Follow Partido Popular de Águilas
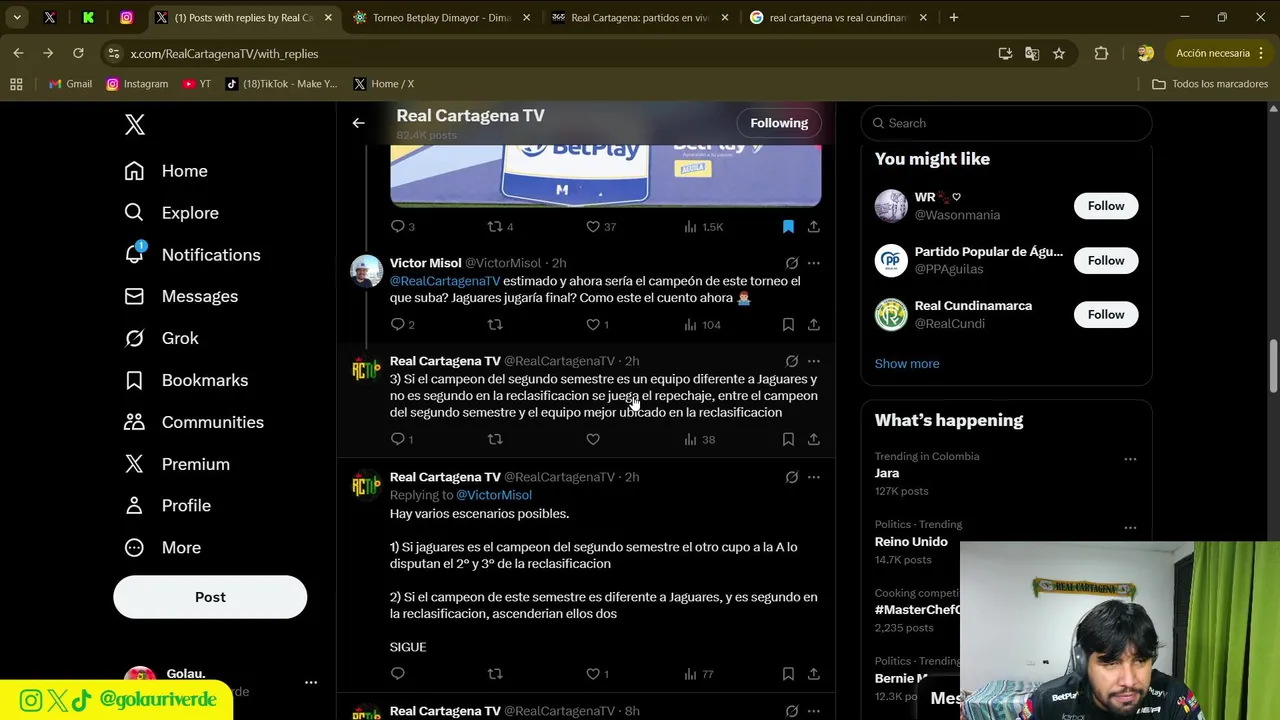 [x=1106, y=260]
